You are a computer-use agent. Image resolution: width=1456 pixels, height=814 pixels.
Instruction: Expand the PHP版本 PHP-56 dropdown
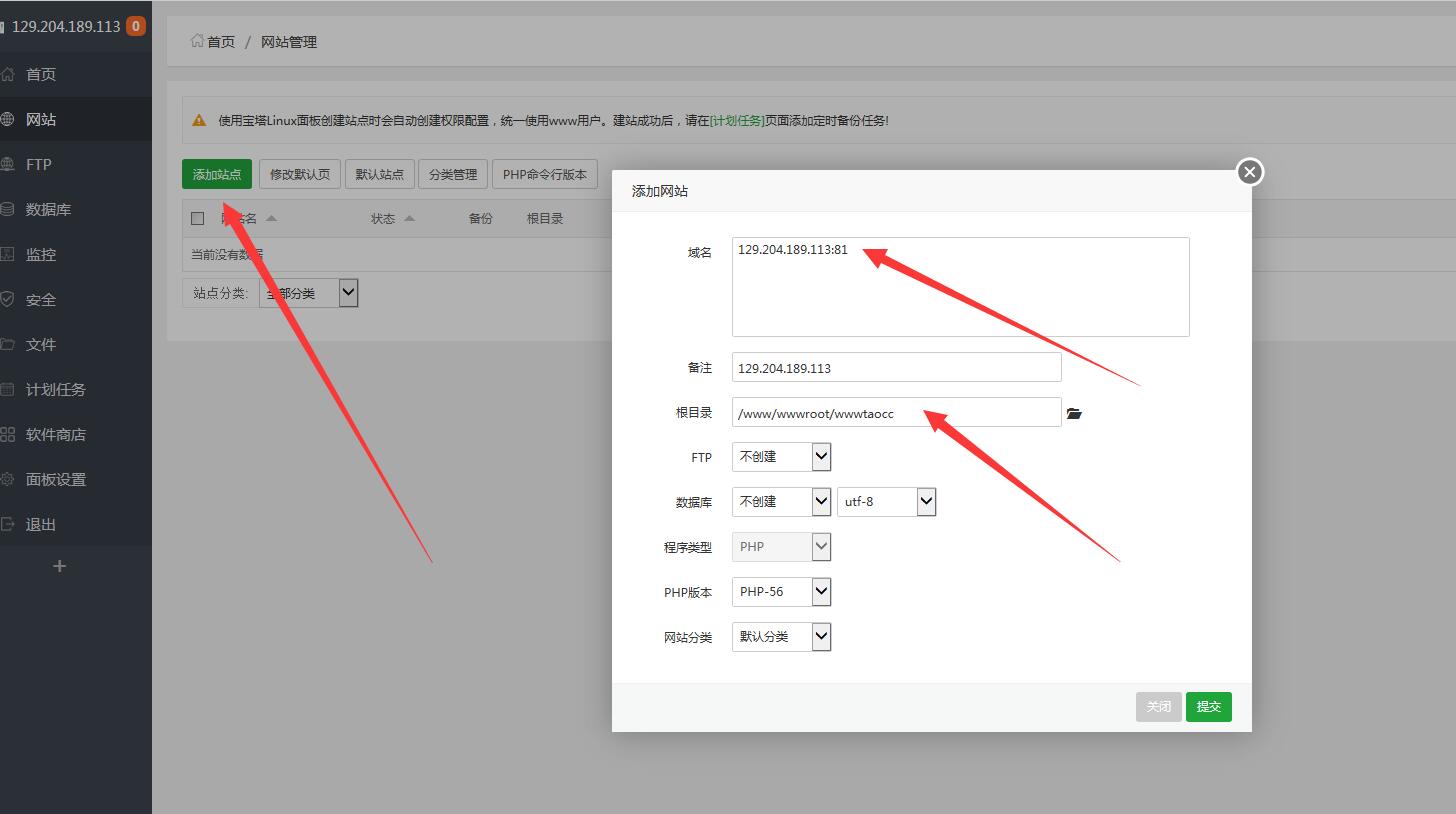click(781, 592)
